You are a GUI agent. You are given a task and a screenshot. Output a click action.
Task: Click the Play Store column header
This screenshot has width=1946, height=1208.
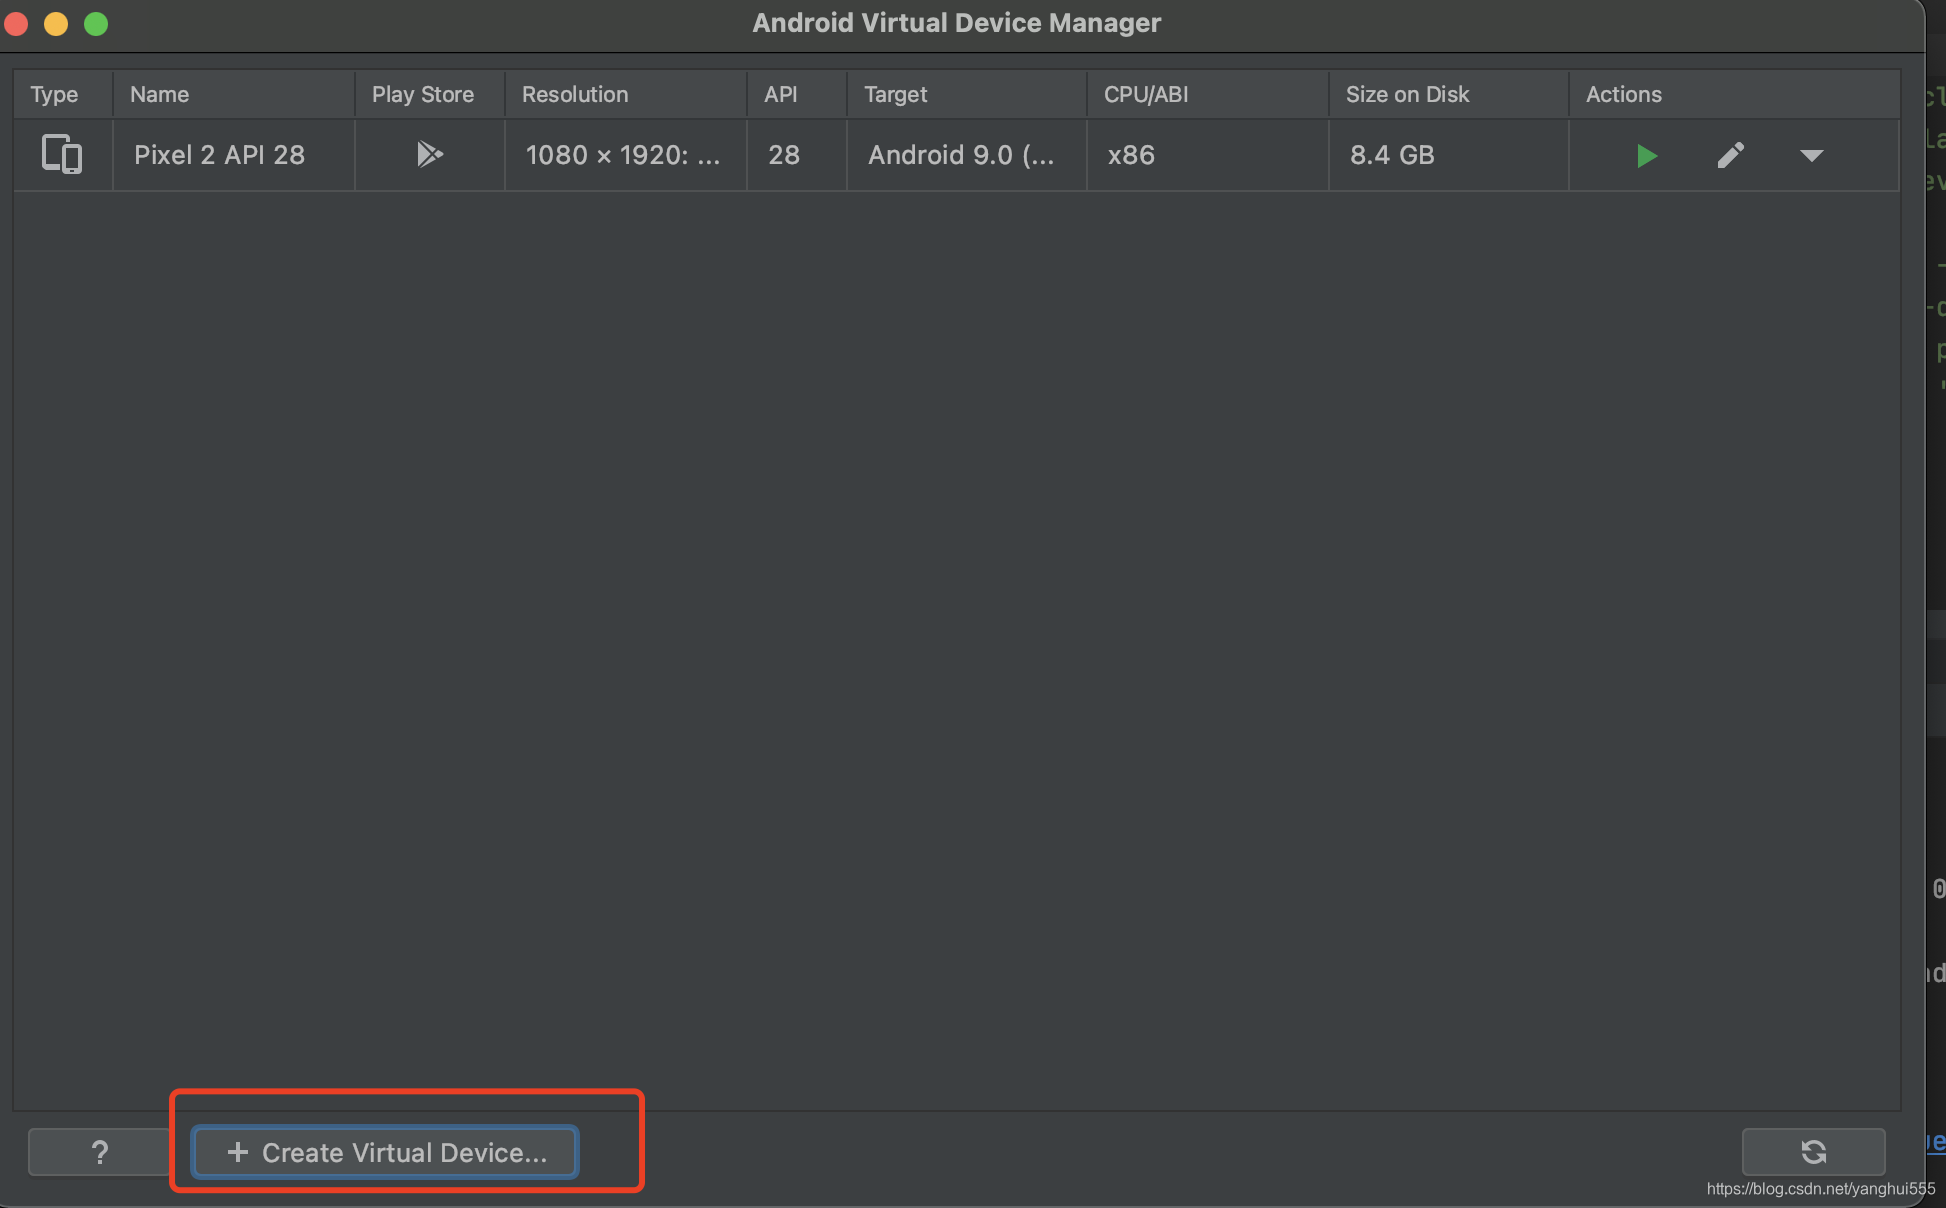423,94
